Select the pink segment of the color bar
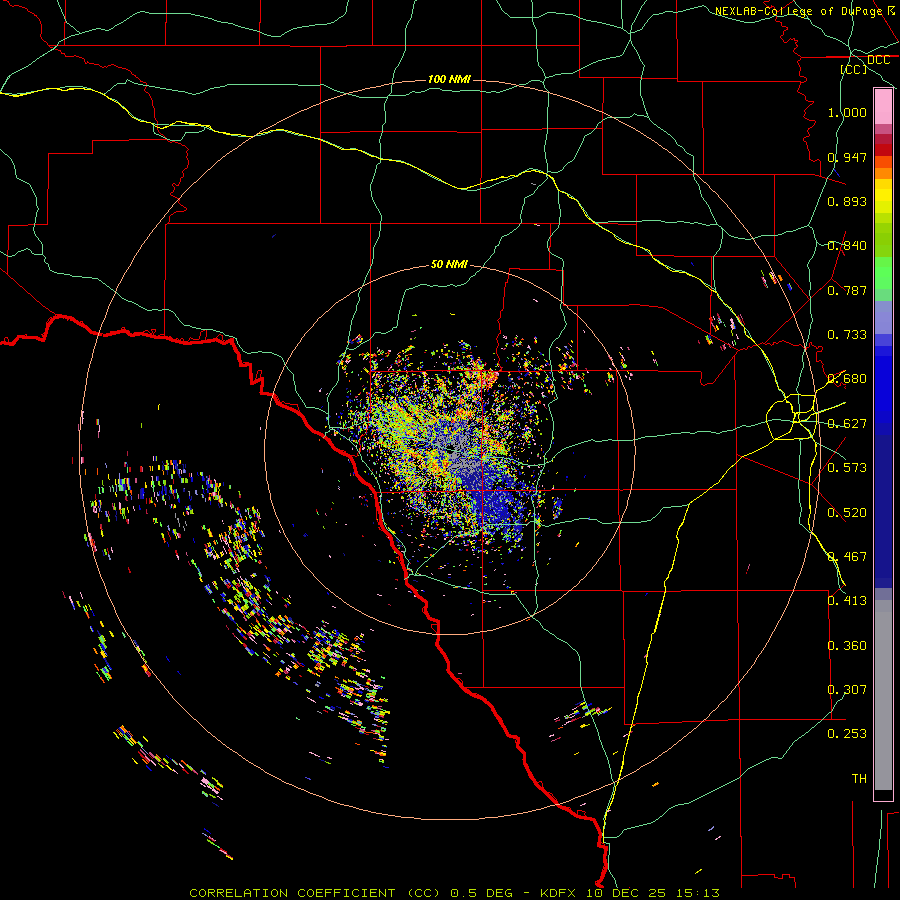Viewport: 900px width, 900px height. 883,107
